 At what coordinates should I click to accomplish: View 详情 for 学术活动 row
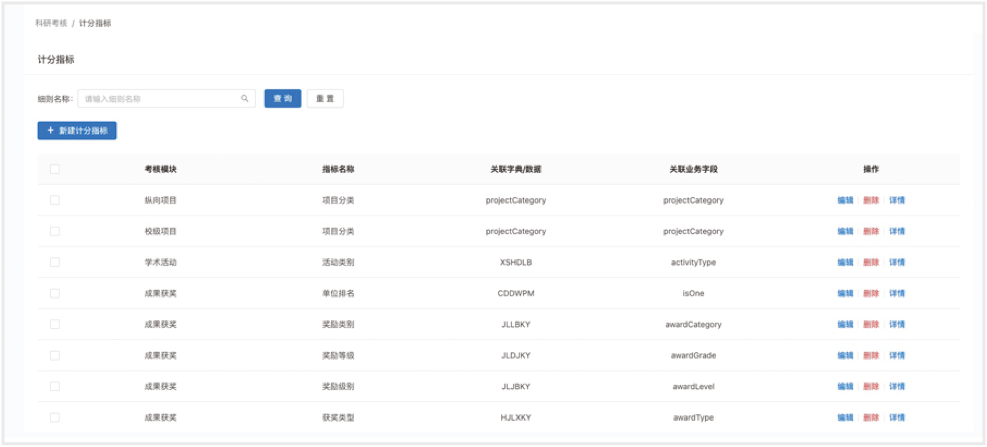(897, 262)
